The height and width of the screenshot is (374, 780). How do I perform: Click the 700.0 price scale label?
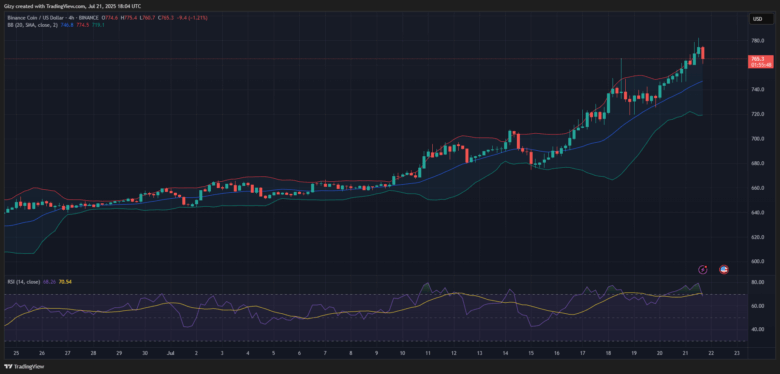tap(758, 139)
